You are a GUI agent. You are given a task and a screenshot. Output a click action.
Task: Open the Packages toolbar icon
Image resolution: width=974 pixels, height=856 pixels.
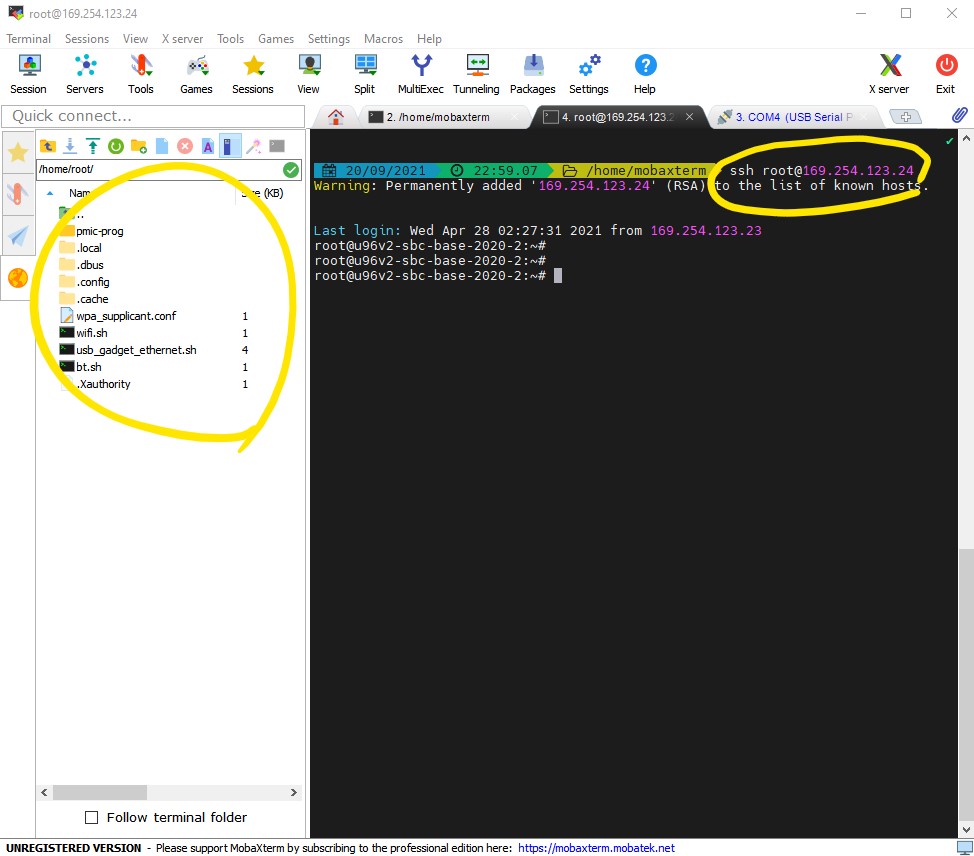[533, 74]
